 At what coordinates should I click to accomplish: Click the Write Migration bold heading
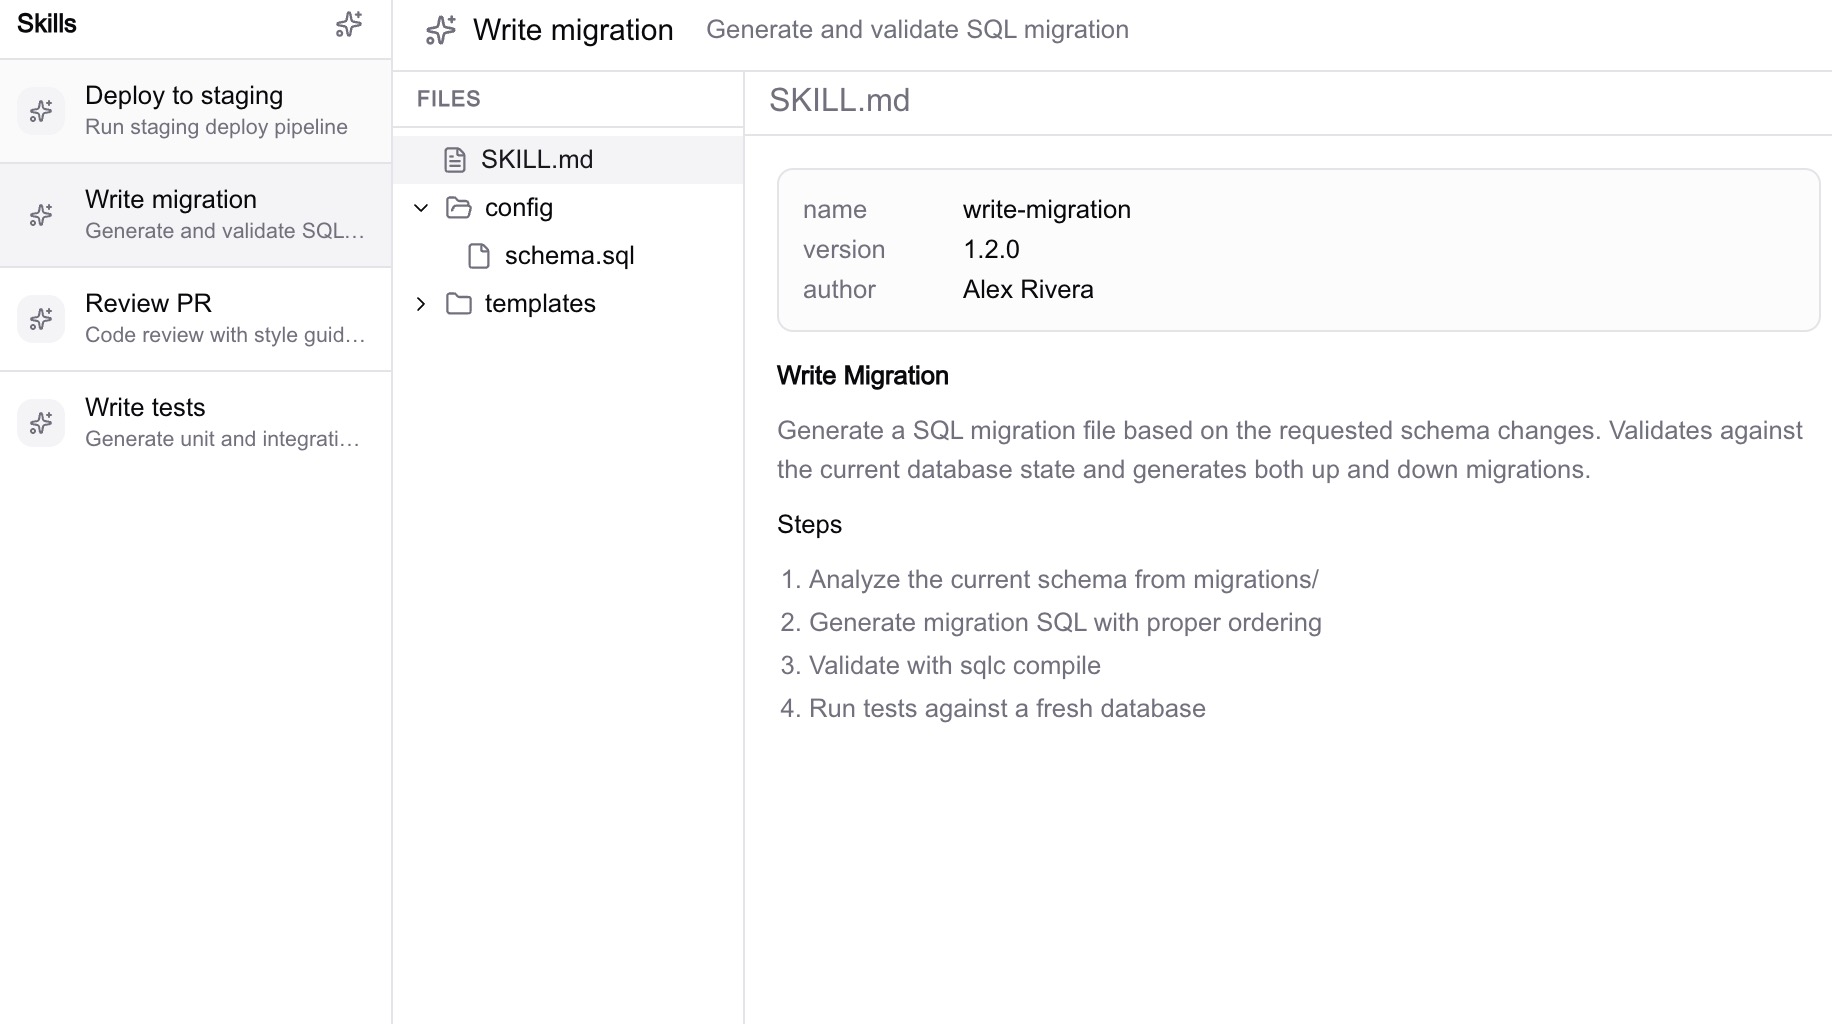863,376
